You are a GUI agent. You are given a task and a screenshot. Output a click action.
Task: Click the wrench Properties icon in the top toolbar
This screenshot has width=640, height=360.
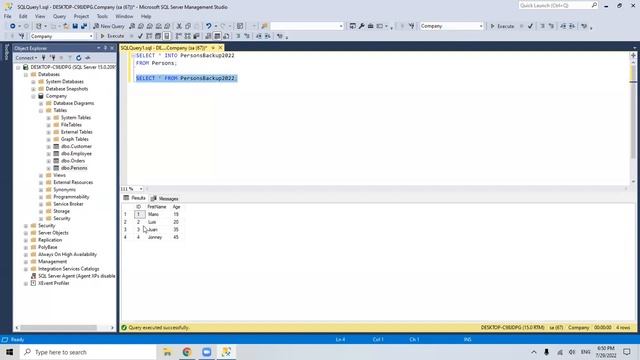[x=362, y=26]
